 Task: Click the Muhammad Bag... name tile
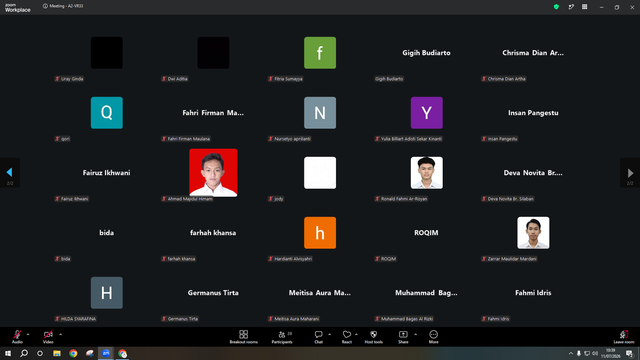pyautogui.click(x=427, y=293)
